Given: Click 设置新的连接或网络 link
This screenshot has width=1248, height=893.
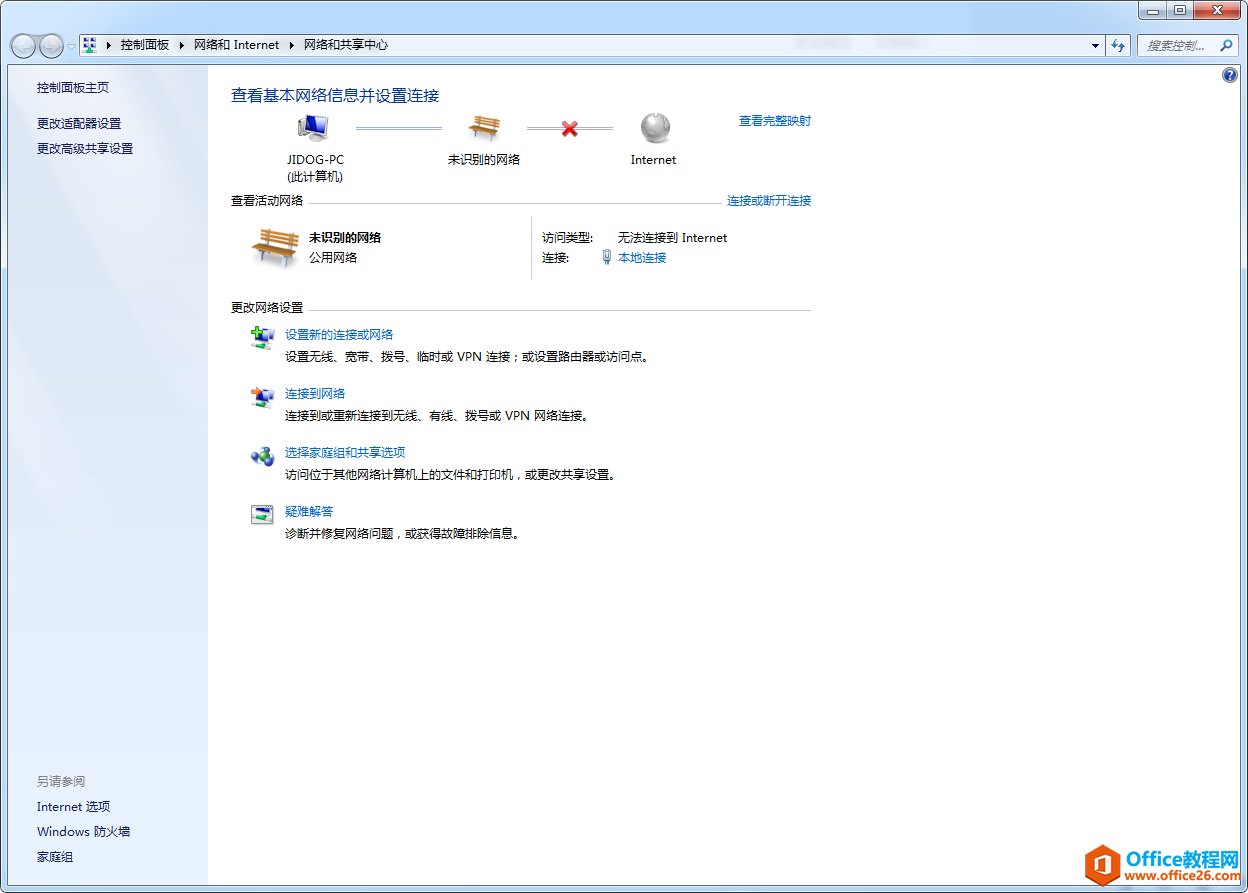Looking at the screenshot, I should point(339,334).
